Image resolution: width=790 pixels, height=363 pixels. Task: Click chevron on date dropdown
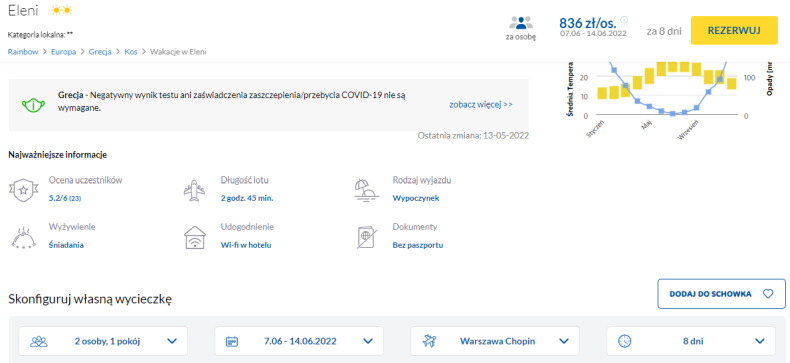pos(368,341)
